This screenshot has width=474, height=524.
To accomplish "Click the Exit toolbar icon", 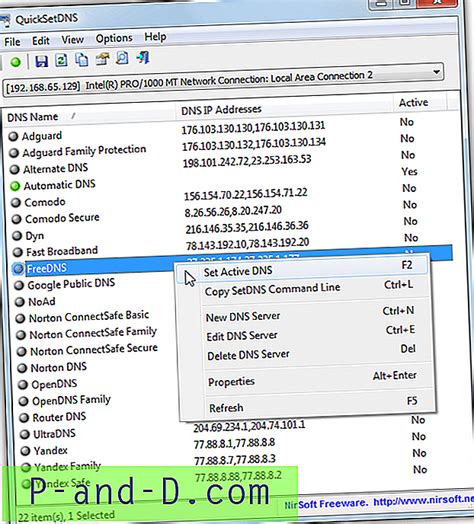I will tap(143, 57).
